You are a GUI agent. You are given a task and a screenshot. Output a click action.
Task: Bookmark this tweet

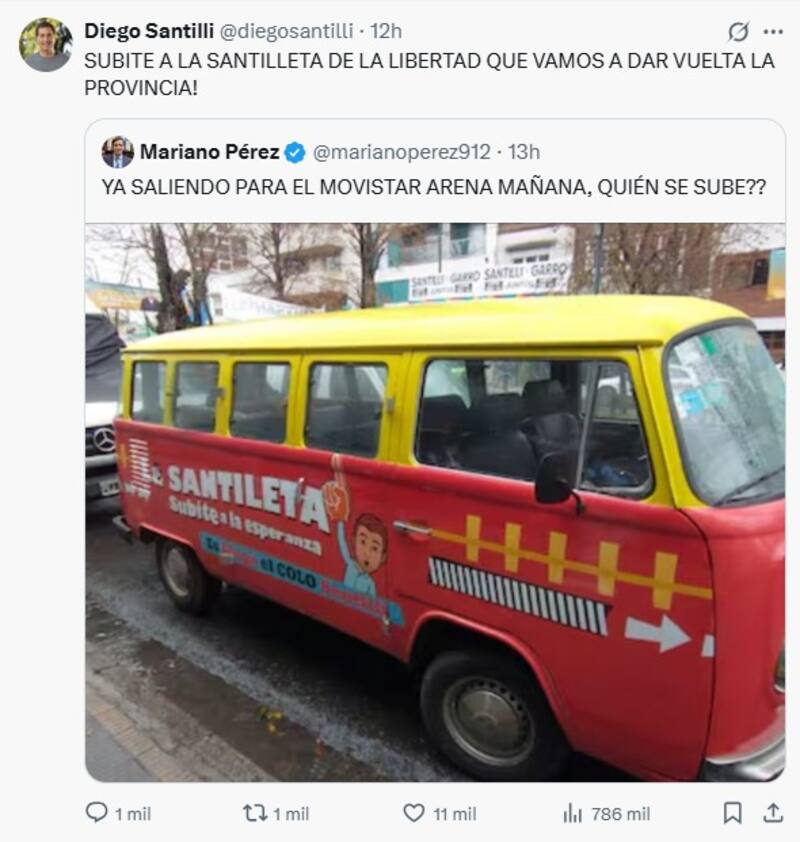pos(732,813)
